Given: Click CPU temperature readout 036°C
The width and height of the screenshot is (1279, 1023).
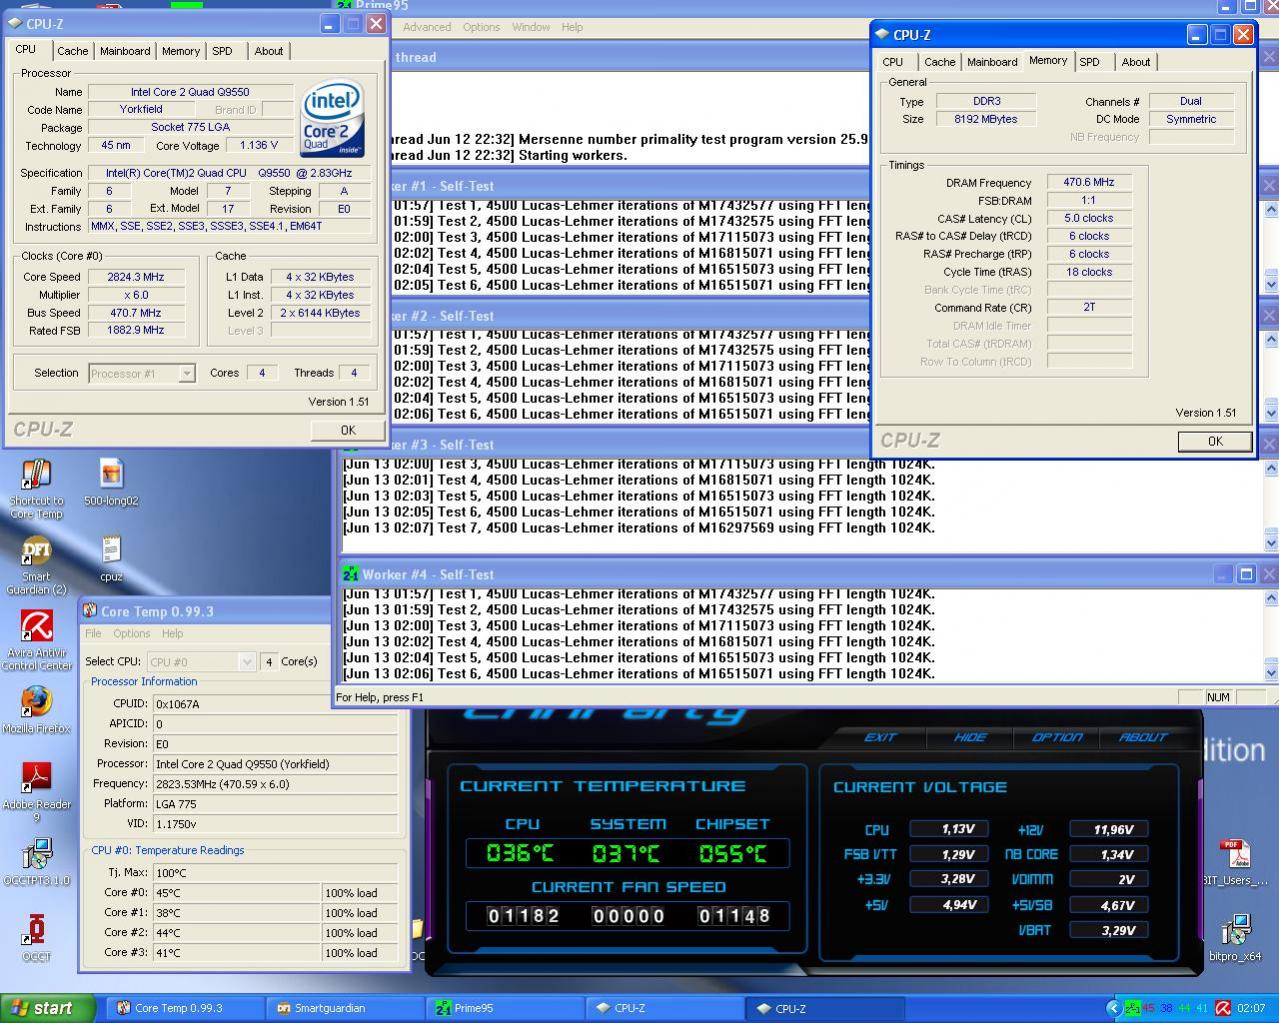Looking at the screenshot, I should 519,853.
